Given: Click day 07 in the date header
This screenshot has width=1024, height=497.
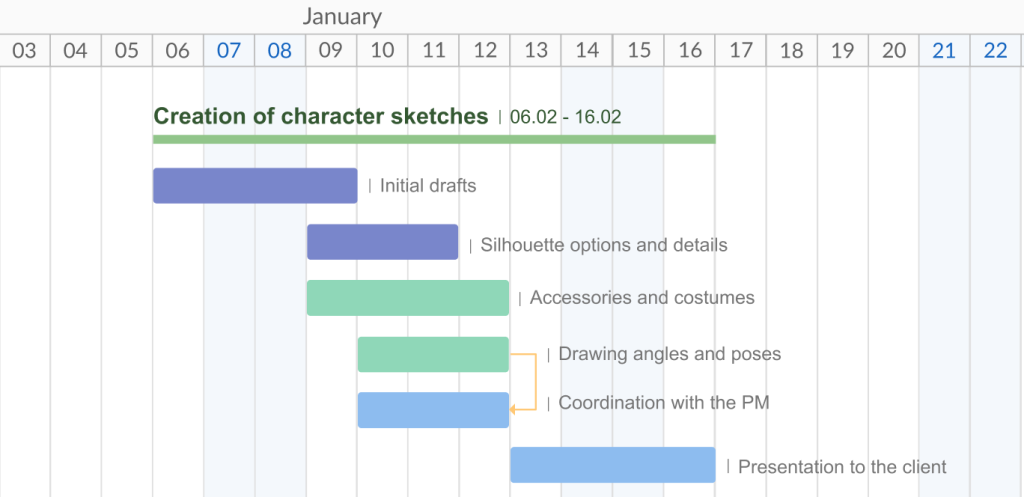Looking at the screenshot, I should 229,51.
